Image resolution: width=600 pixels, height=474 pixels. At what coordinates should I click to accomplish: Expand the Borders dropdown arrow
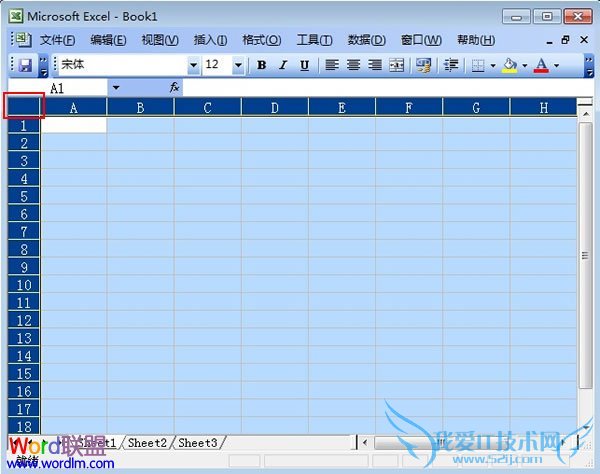(493, 66)
